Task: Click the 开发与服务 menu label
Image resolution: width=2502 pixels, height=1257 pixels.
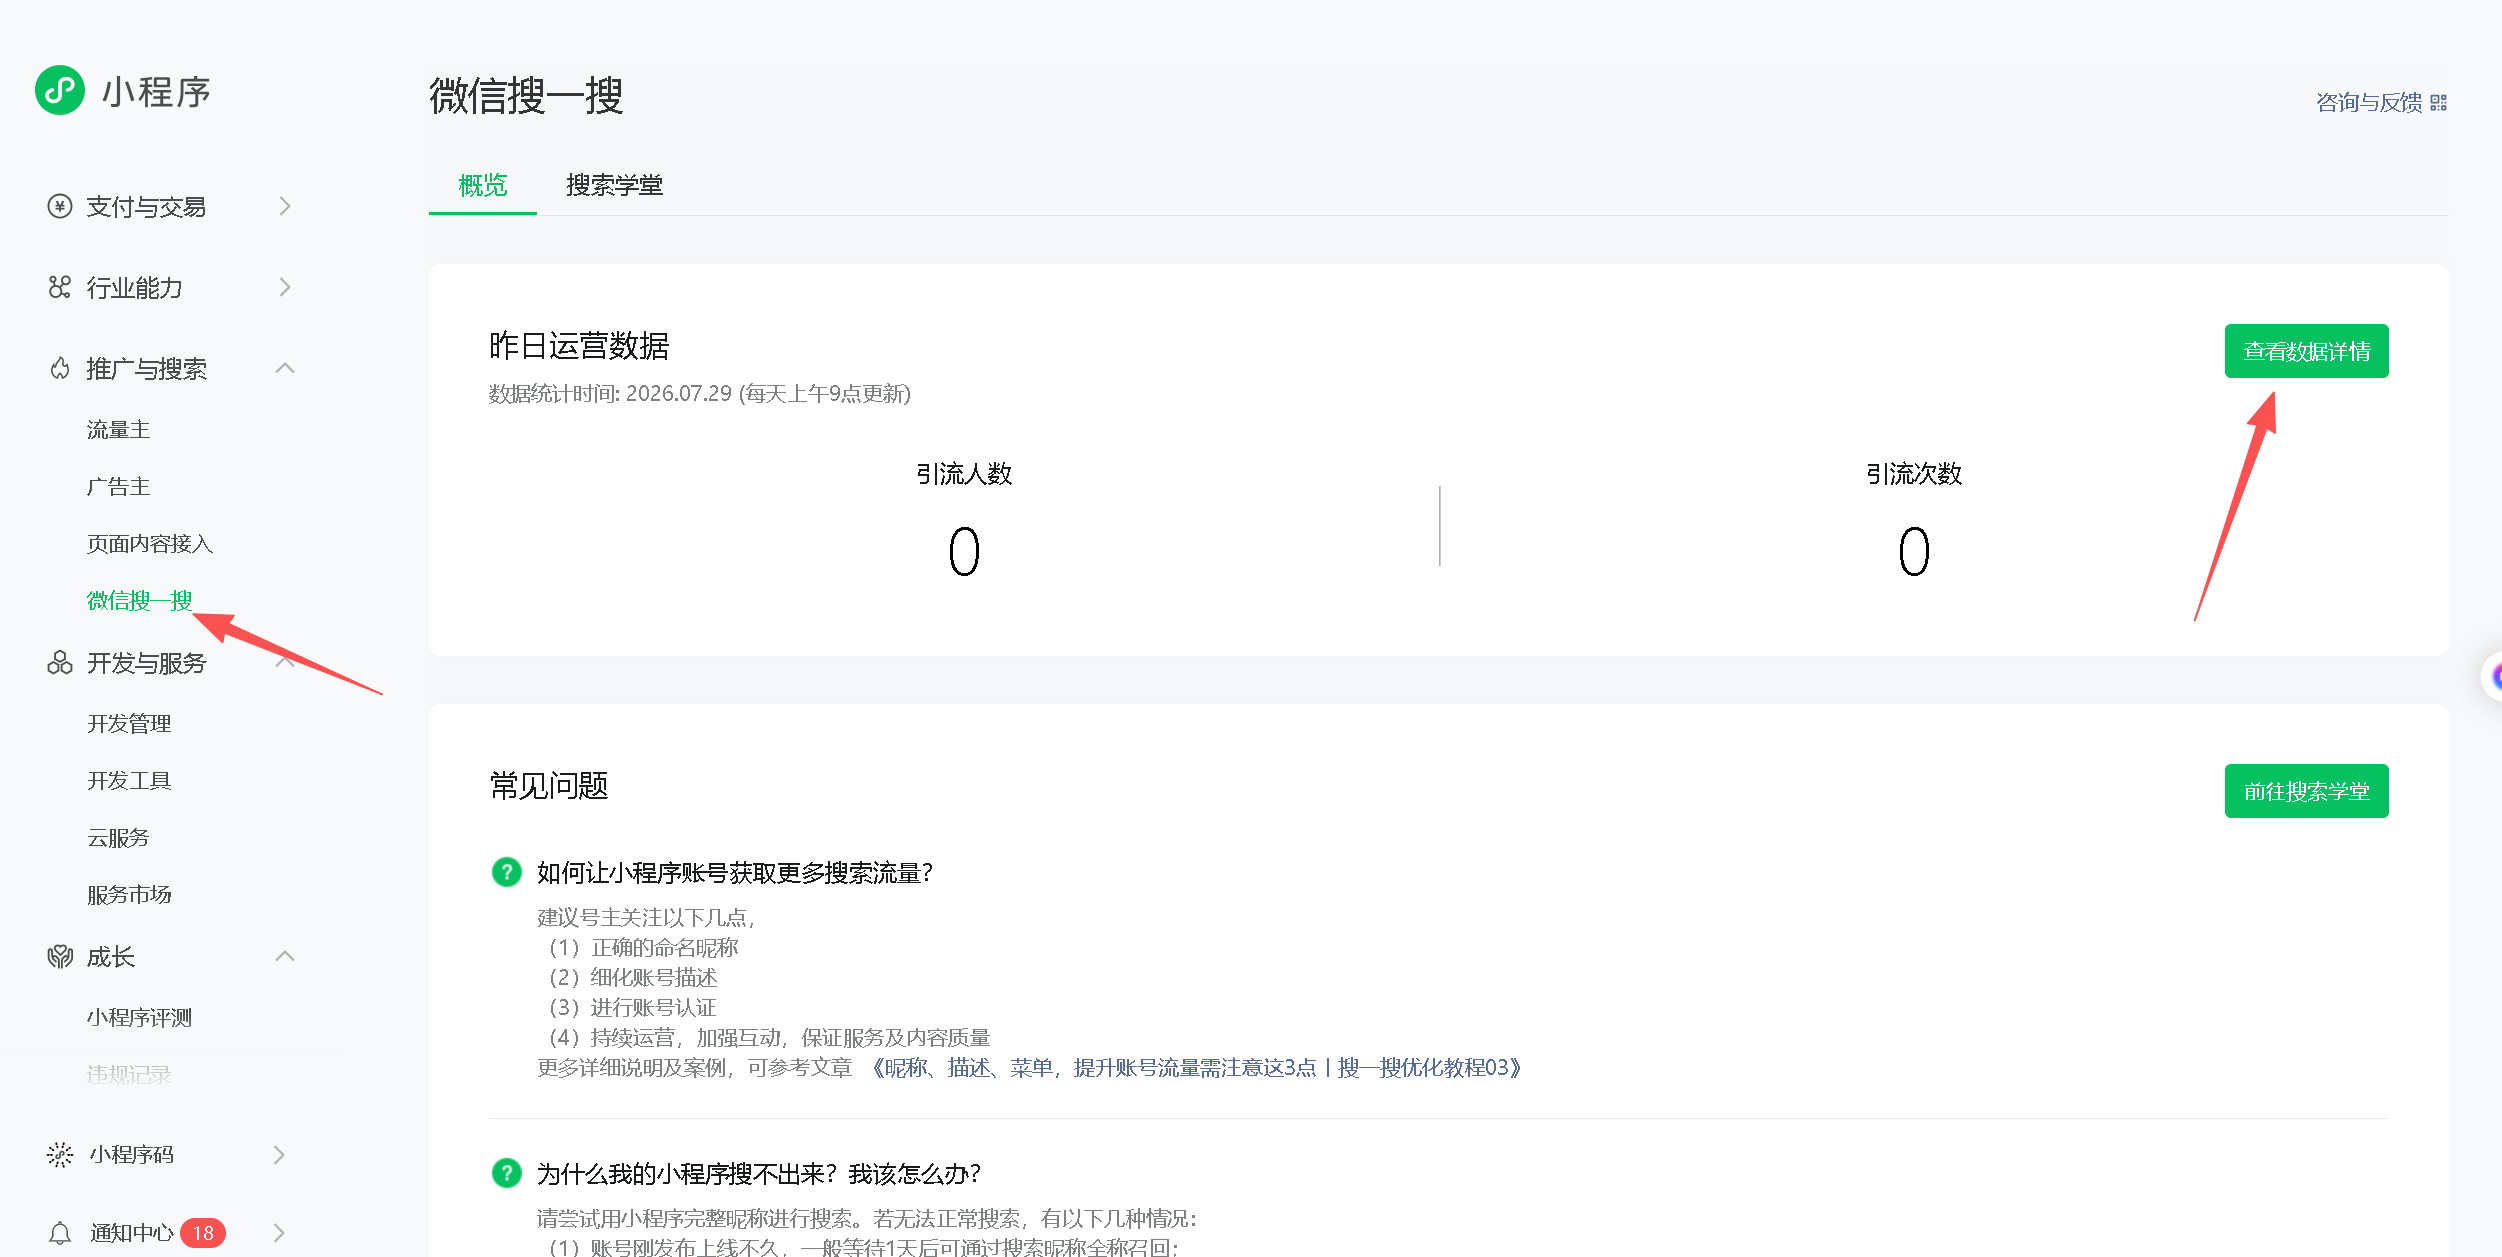Action: [146, 662]
